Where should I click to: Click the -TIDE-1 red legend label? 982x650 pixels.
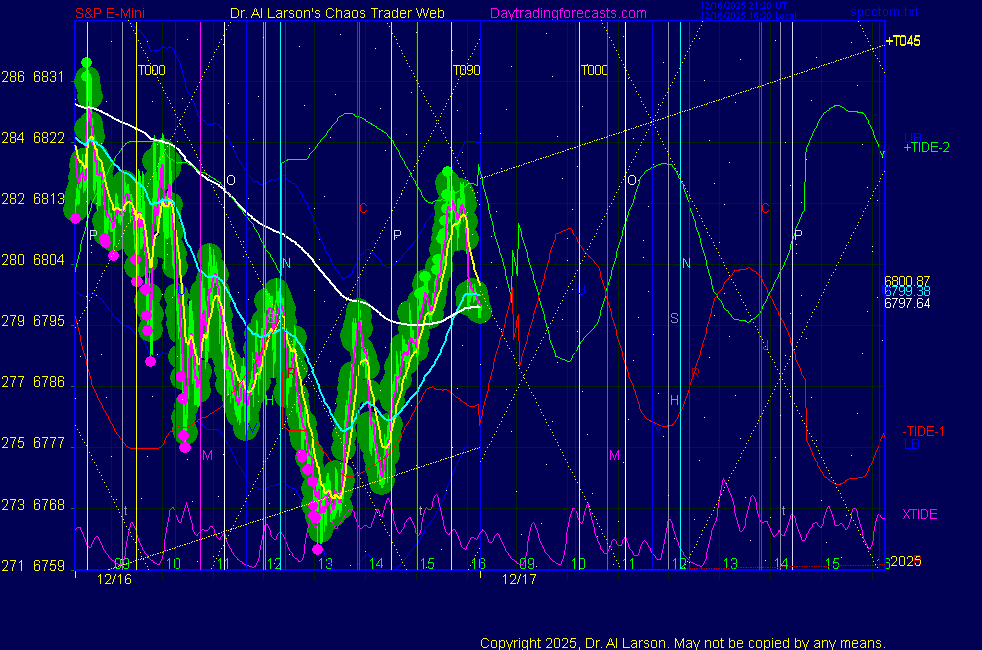pyautogui.click(x=924, y=431)
